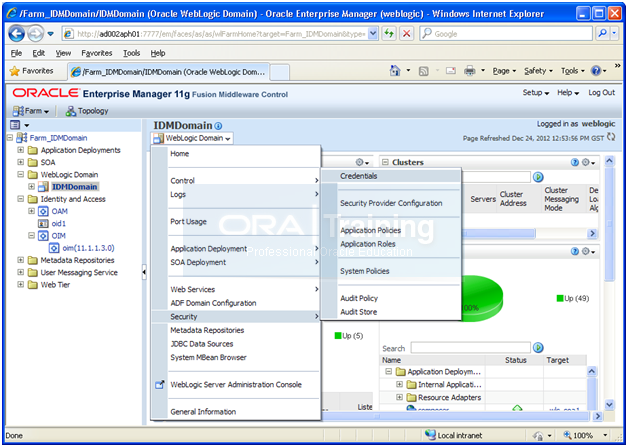Click the red Stop loading icon
This screenshot has width=628, height=447.
(407, 34)
